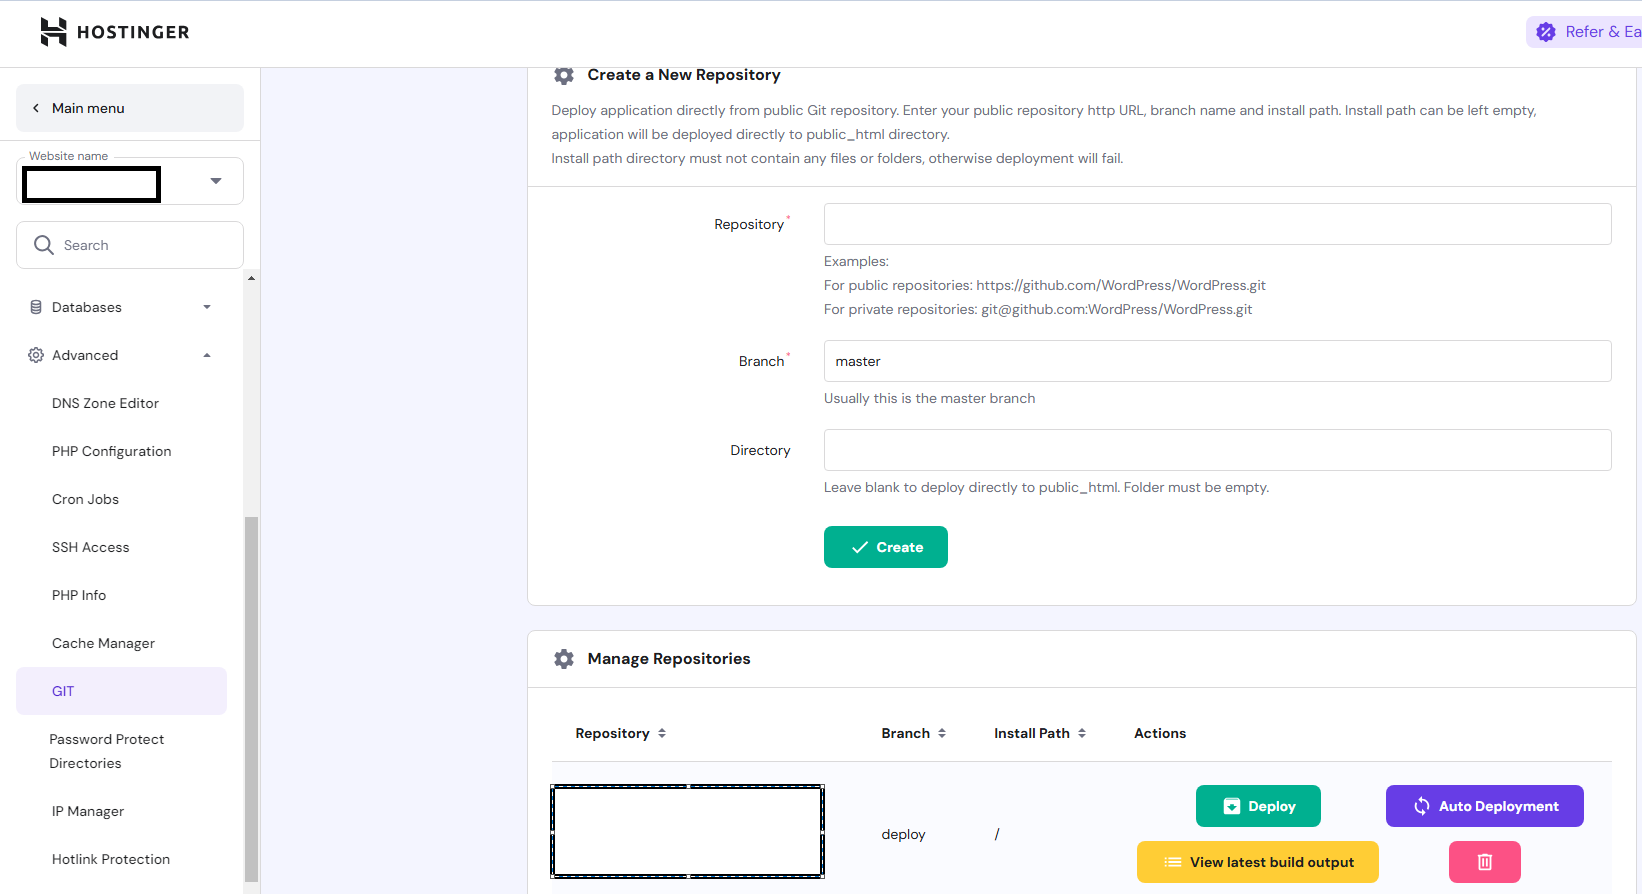Click the Refer & Earn badge icon

click(x=1546, y=32)
